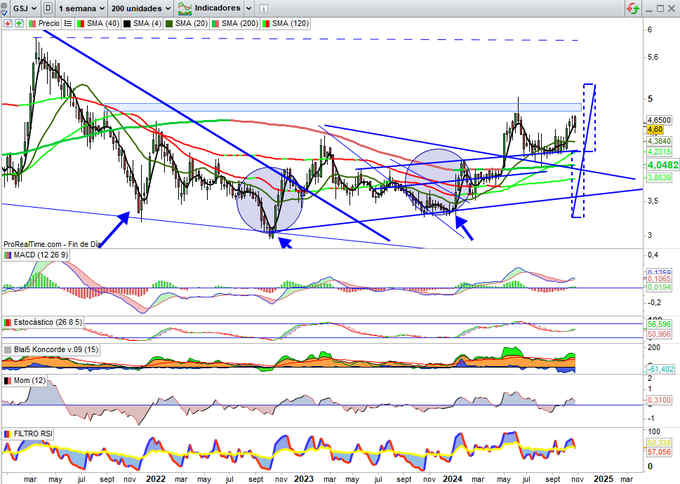Click the 2023 year label on the time axis

pos(304,479)
